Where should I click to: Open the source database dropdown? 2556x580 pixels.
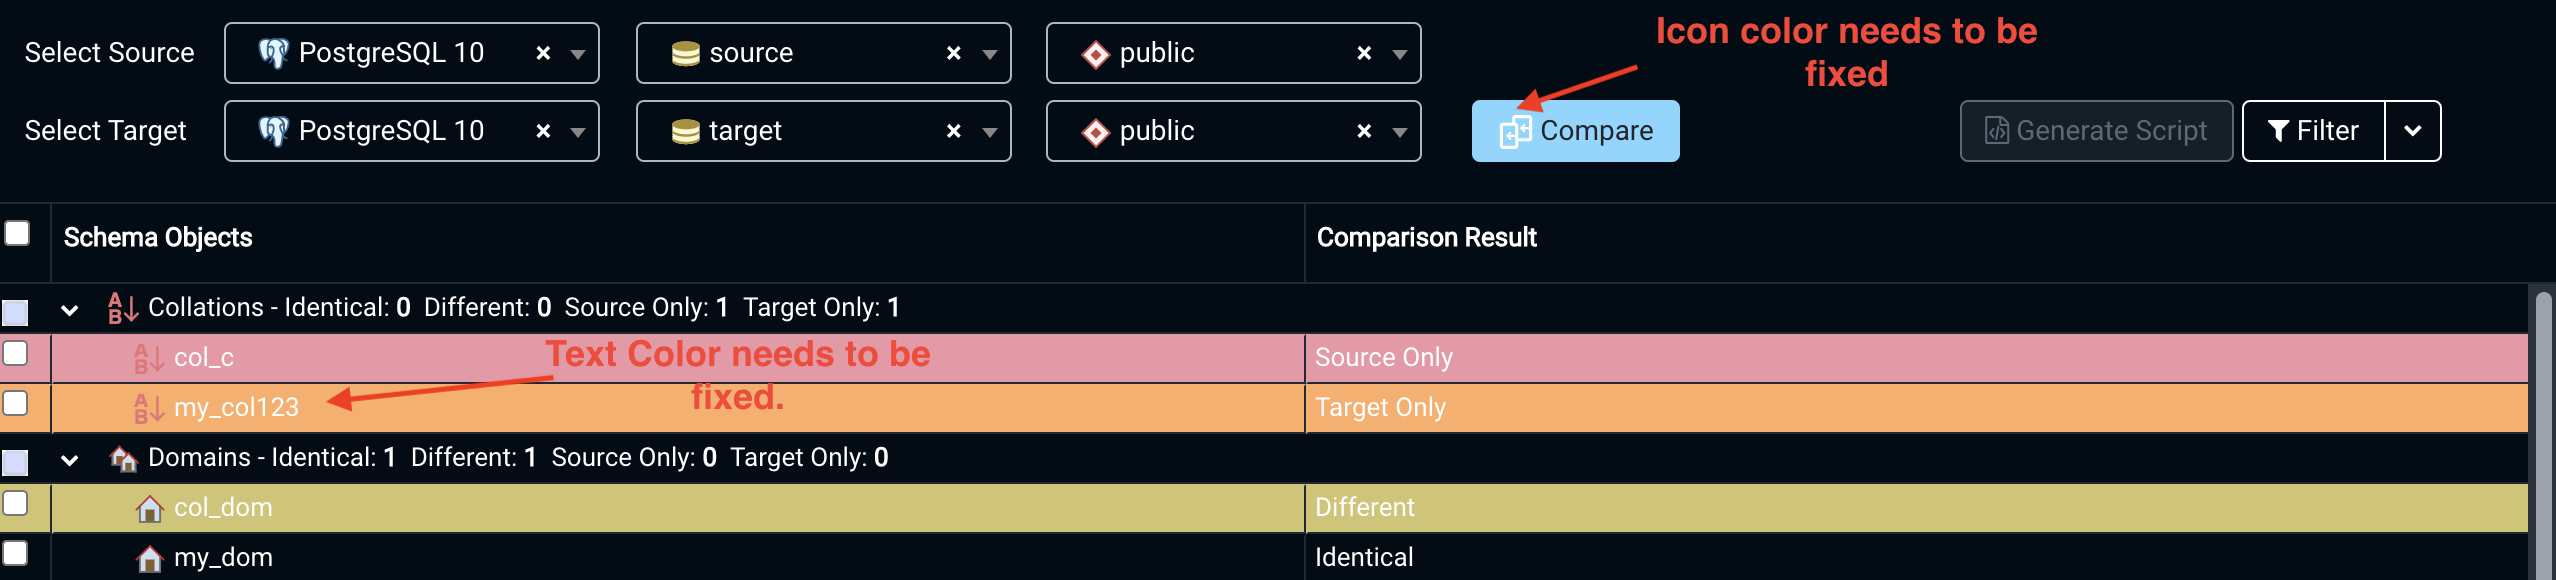(990, 54)
